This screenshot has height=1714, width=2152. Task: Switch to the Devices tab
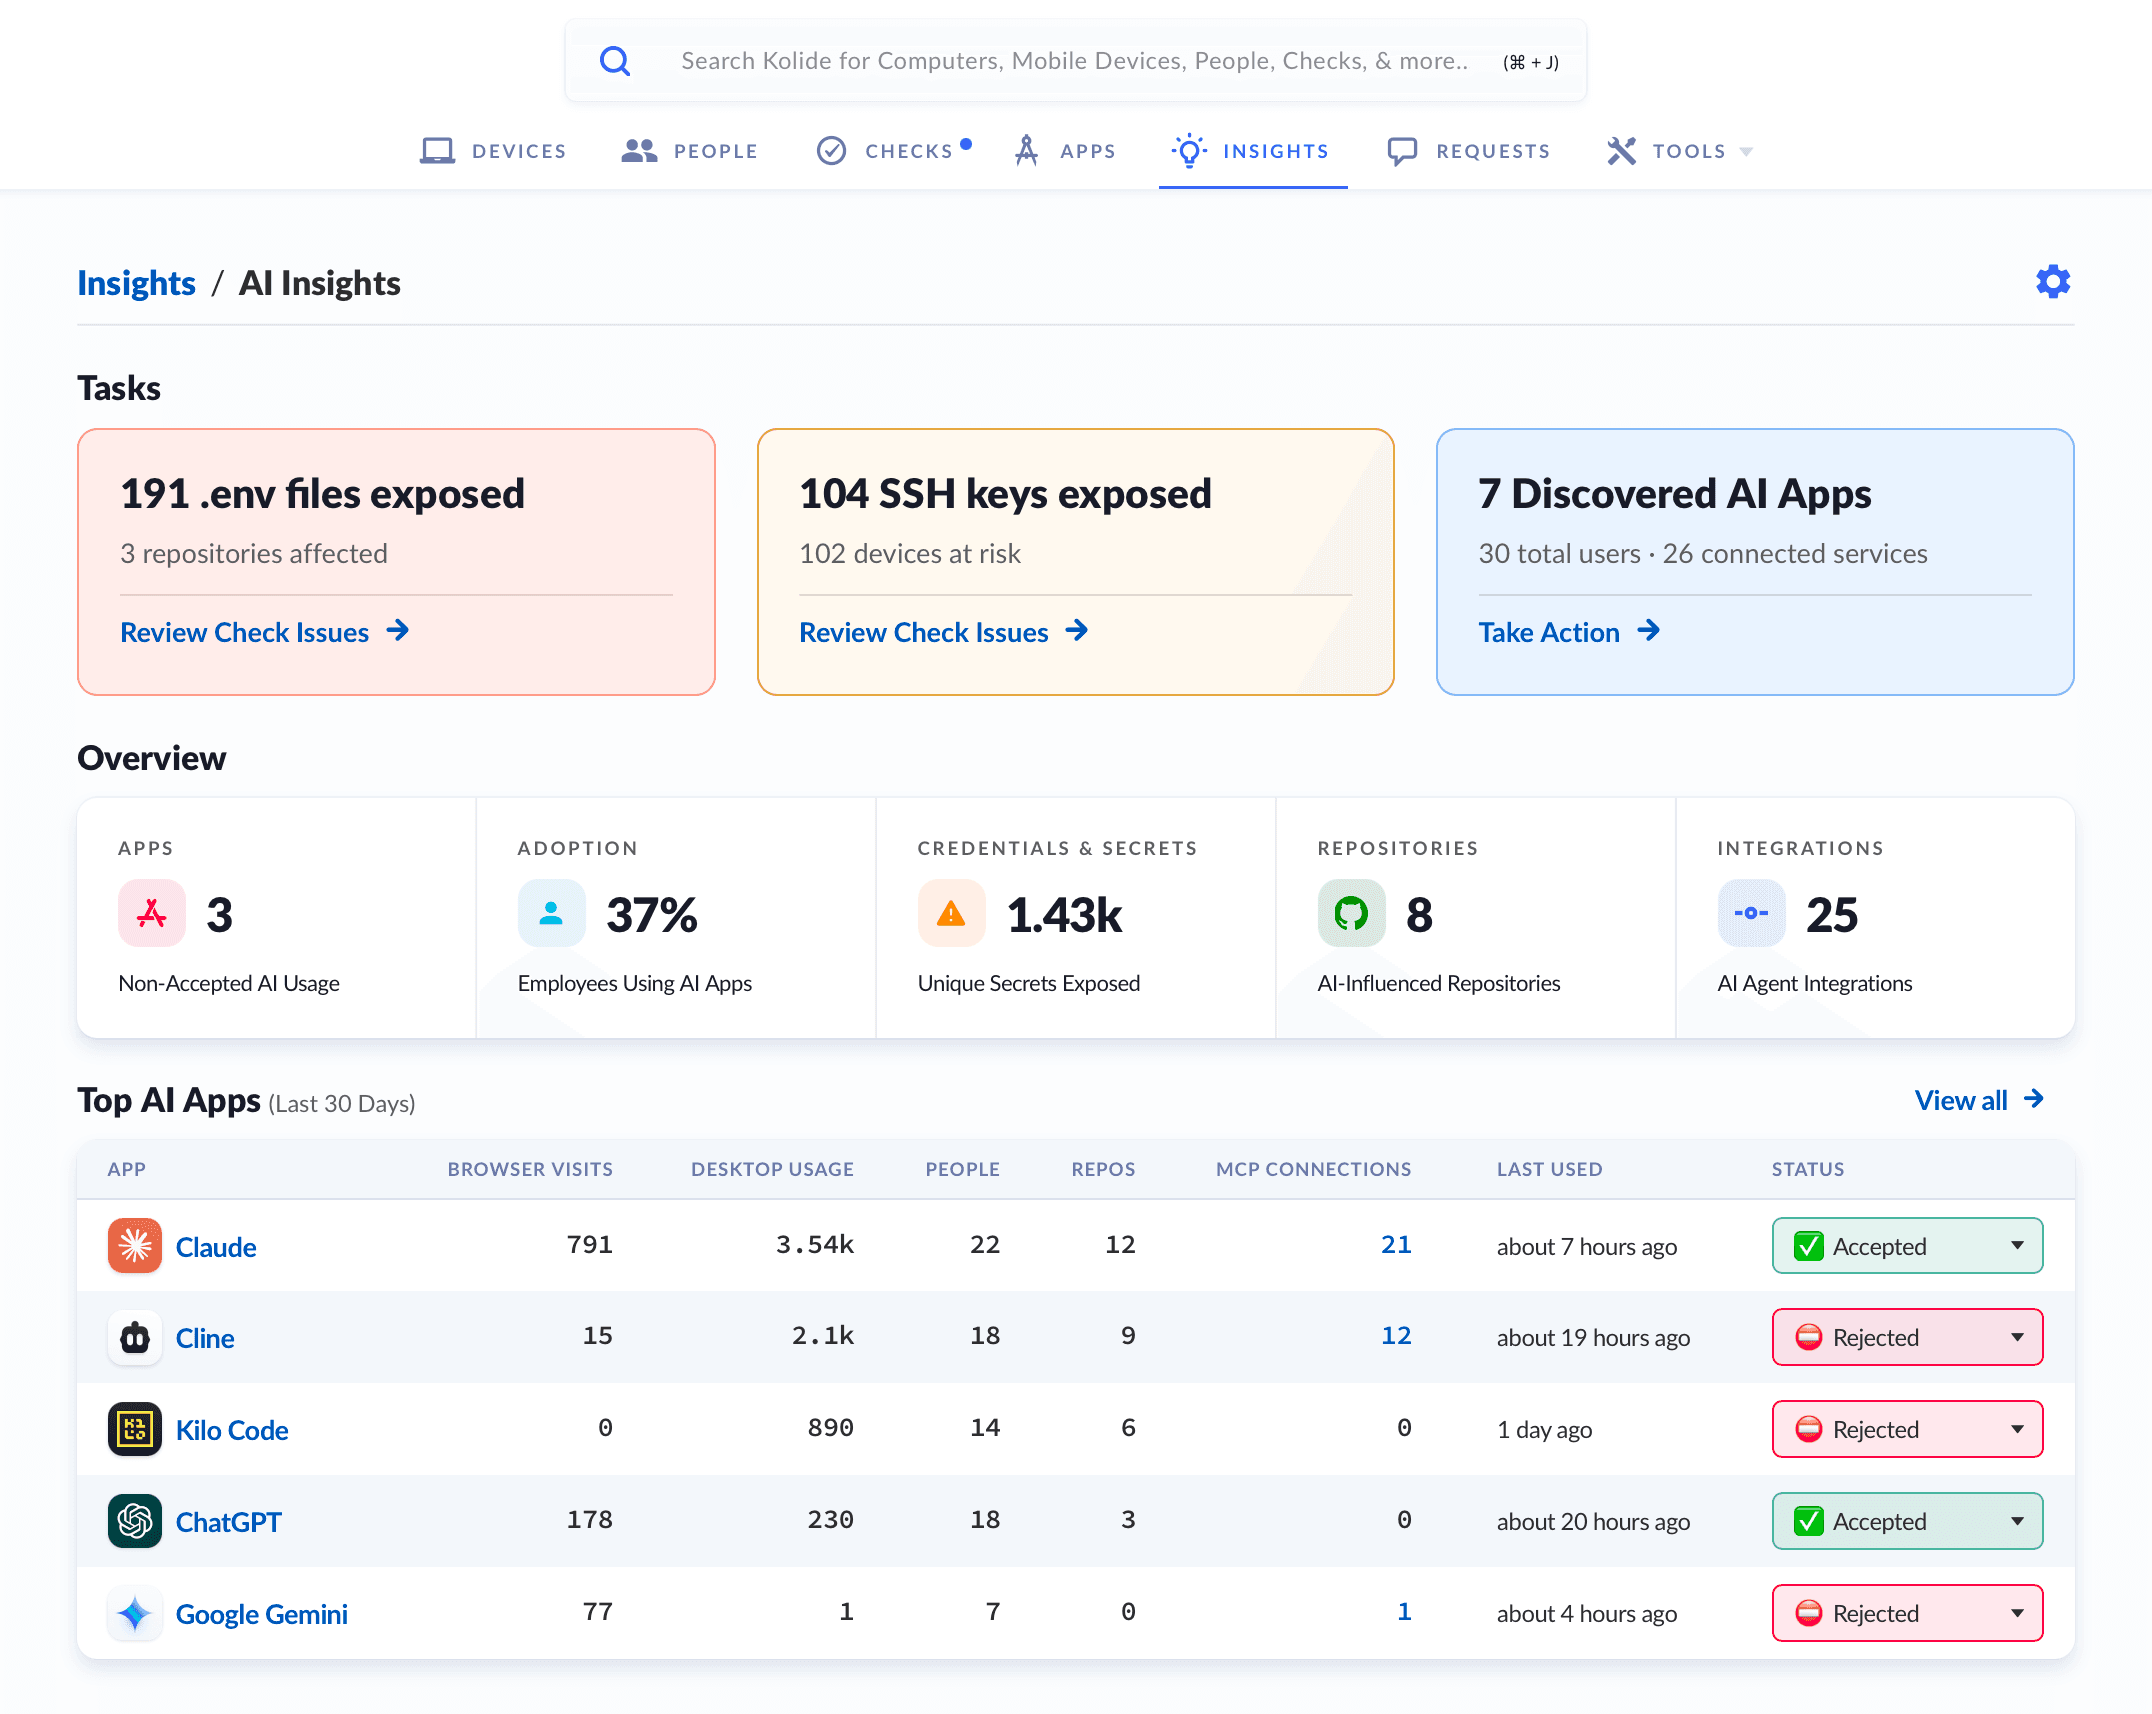[493, 151]
